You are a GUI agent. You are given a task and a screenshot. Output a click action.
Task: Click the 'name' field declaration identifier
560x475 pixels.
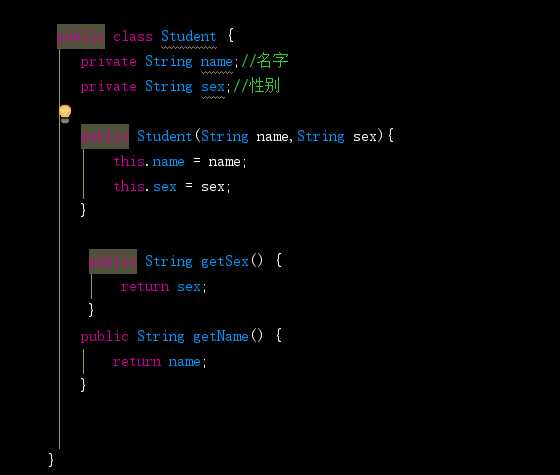pyautogui.click(x=216, y=62)
